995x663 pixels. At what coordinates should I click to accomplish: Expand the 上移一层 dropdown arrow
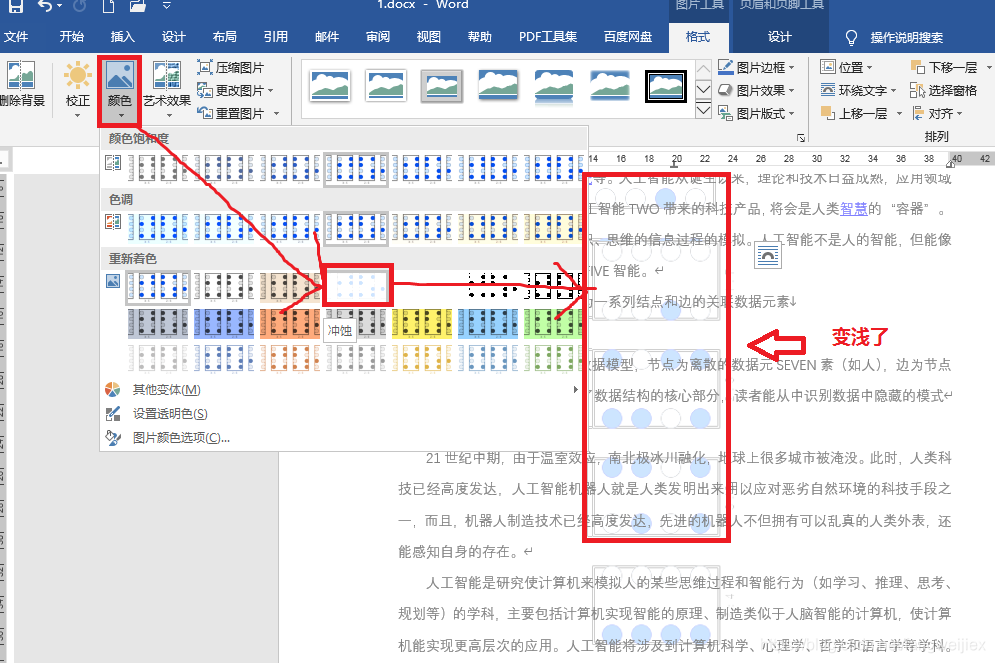899,114
